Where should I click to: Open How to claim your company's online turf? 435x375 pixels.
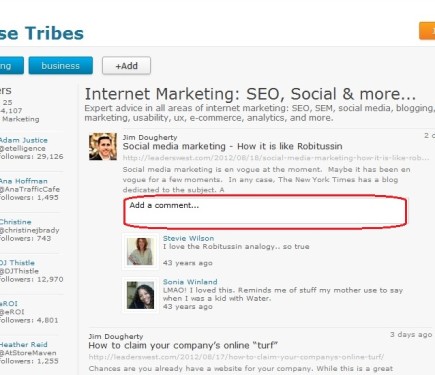(183, 345)
